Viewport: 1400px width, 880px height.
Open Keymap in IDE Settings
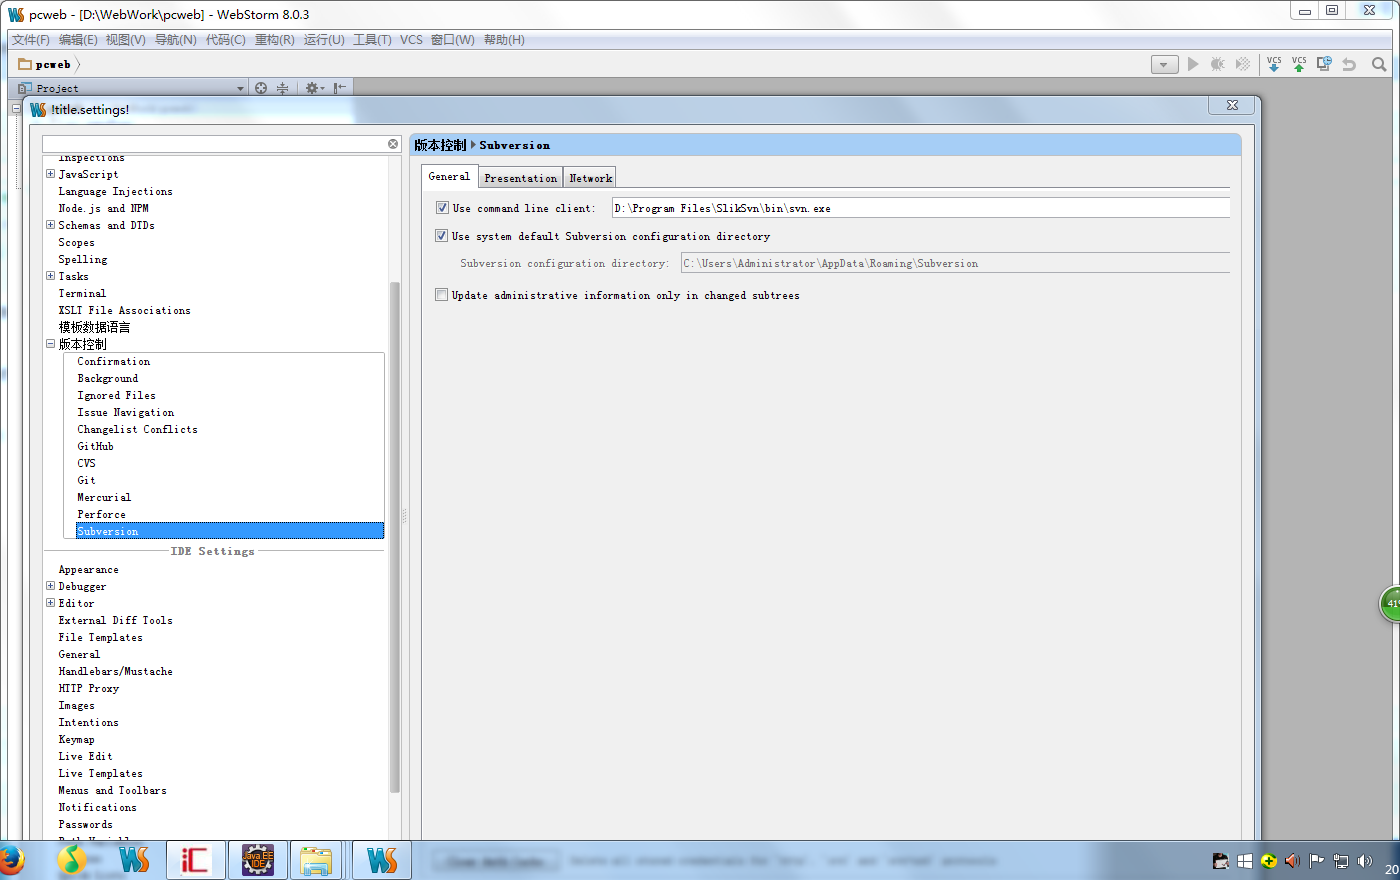click(x=76, y=739)
